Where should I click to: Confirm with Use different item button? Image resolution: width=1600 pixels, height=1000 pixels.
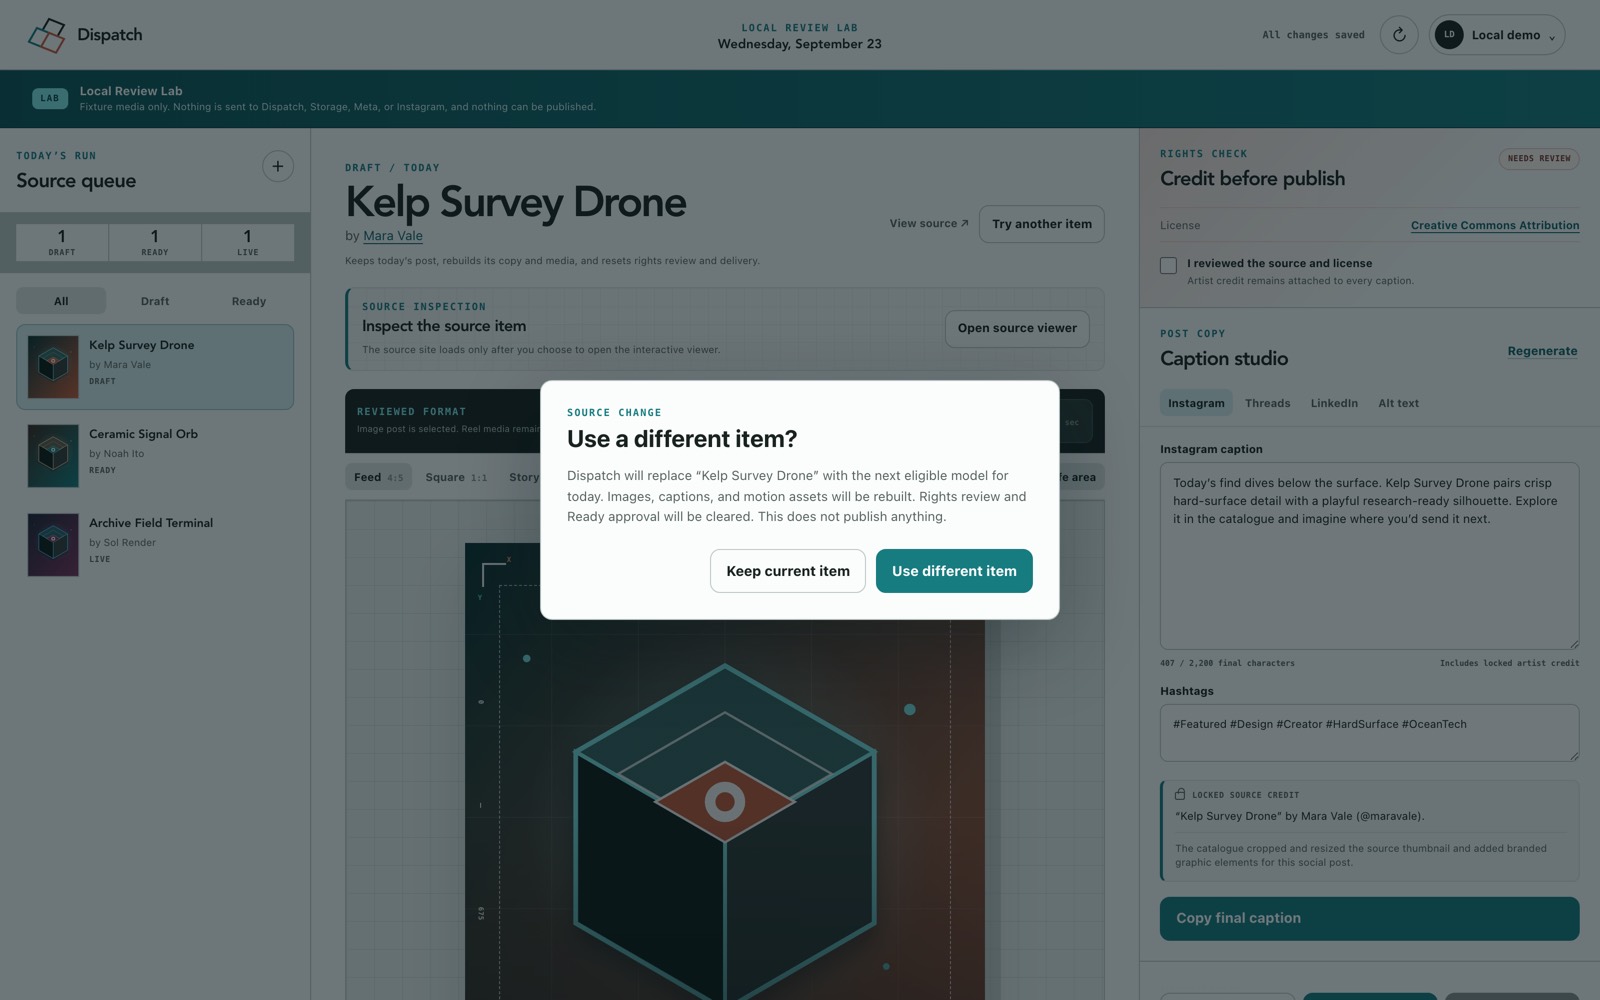pos(954,571)
